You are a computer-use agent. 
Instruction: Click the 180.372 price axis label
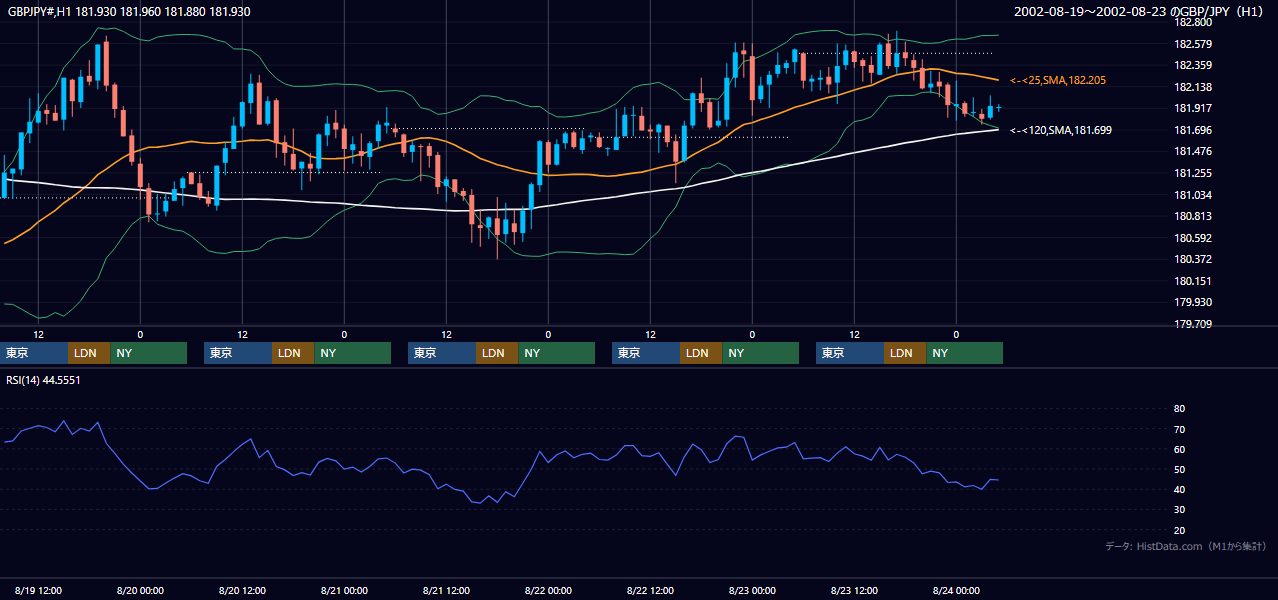click(1193, 259)
